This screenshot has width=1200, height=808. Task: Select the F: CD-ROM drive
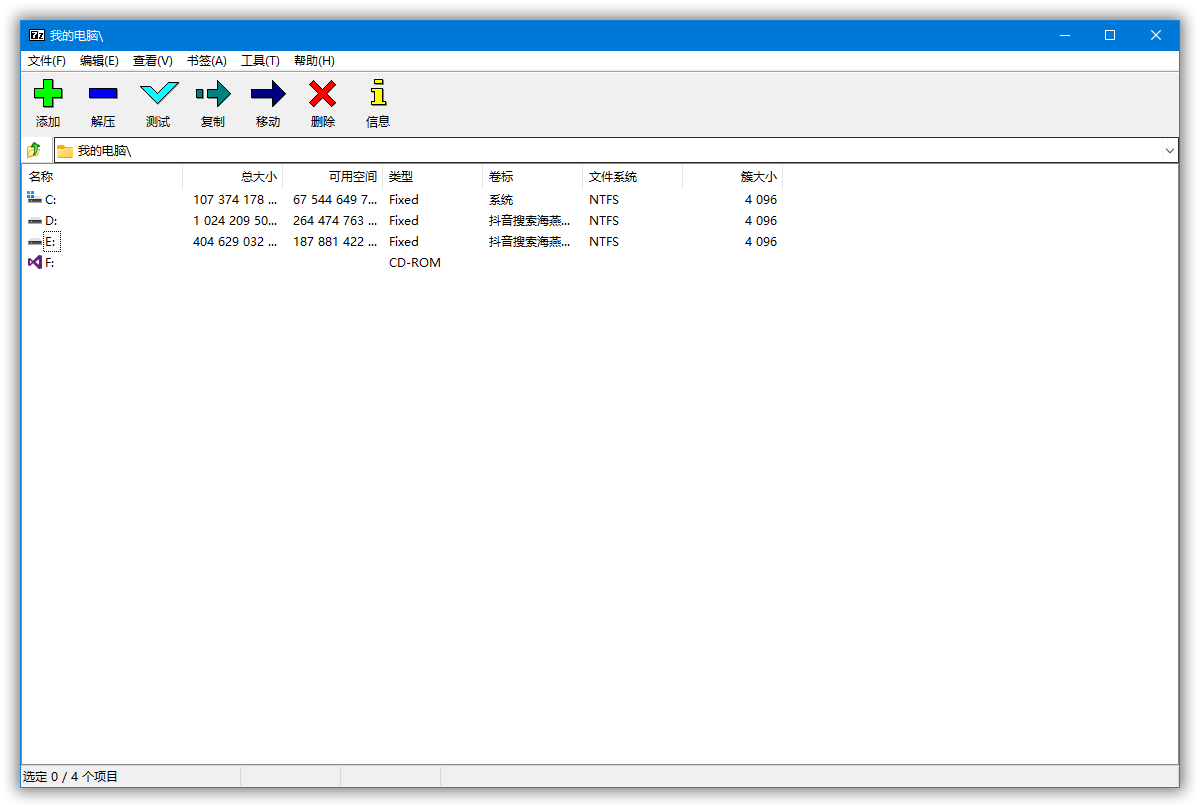point(49,263)
